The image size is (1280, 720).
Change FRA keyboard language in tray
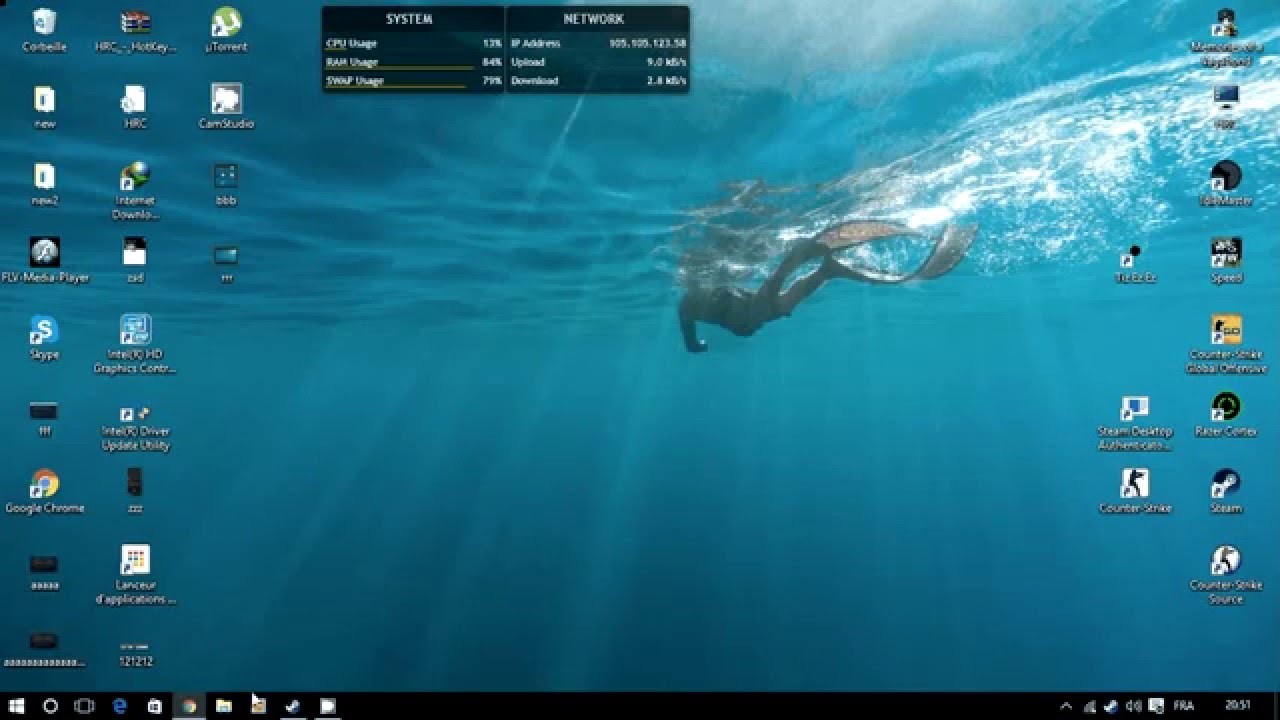point(1184,706)
